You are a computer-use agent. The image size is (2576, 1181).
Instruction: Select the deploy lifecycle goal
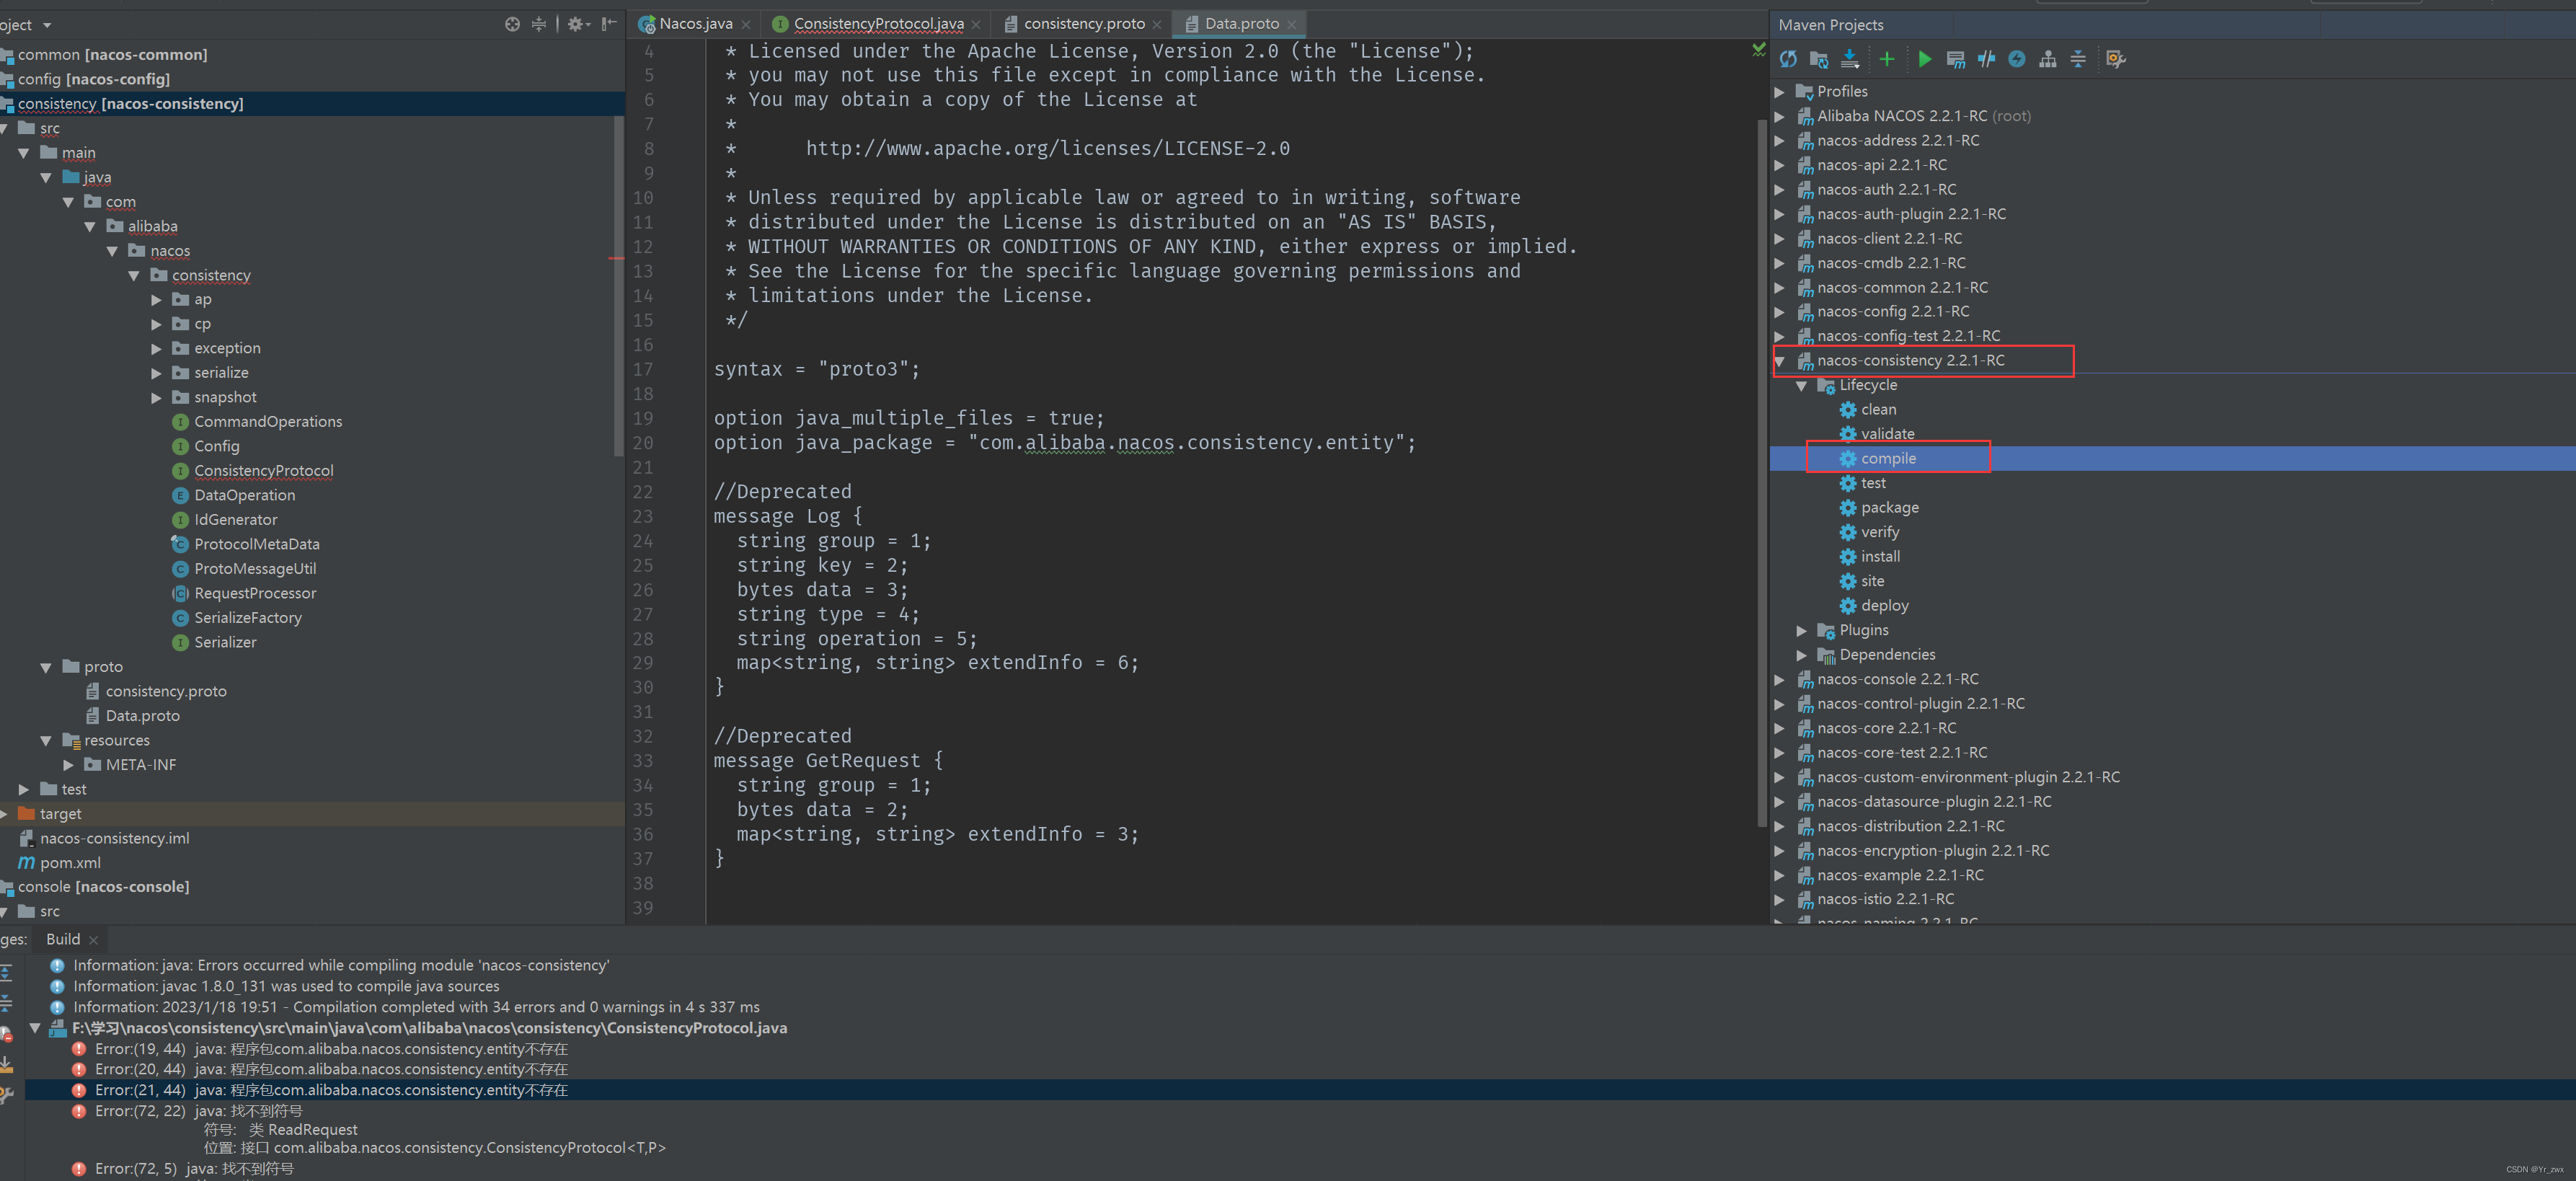[x=1884, y=605]
